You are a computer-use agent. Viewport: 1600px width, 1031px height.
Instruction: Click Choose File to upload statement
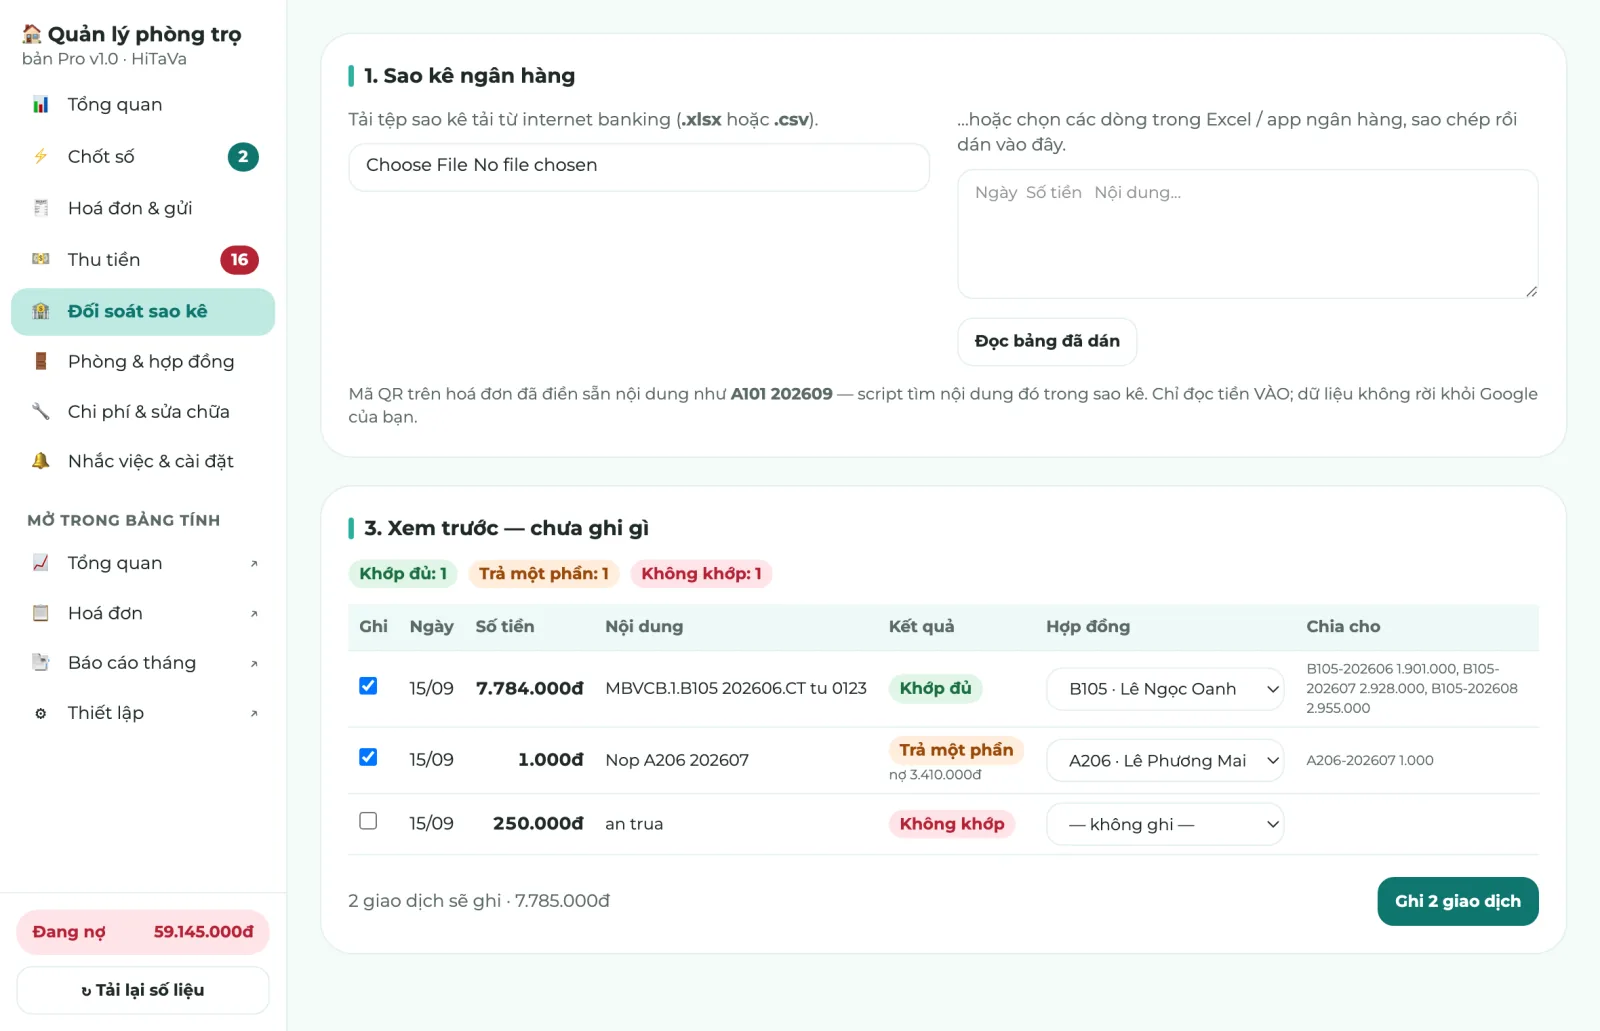click(417, 166)
